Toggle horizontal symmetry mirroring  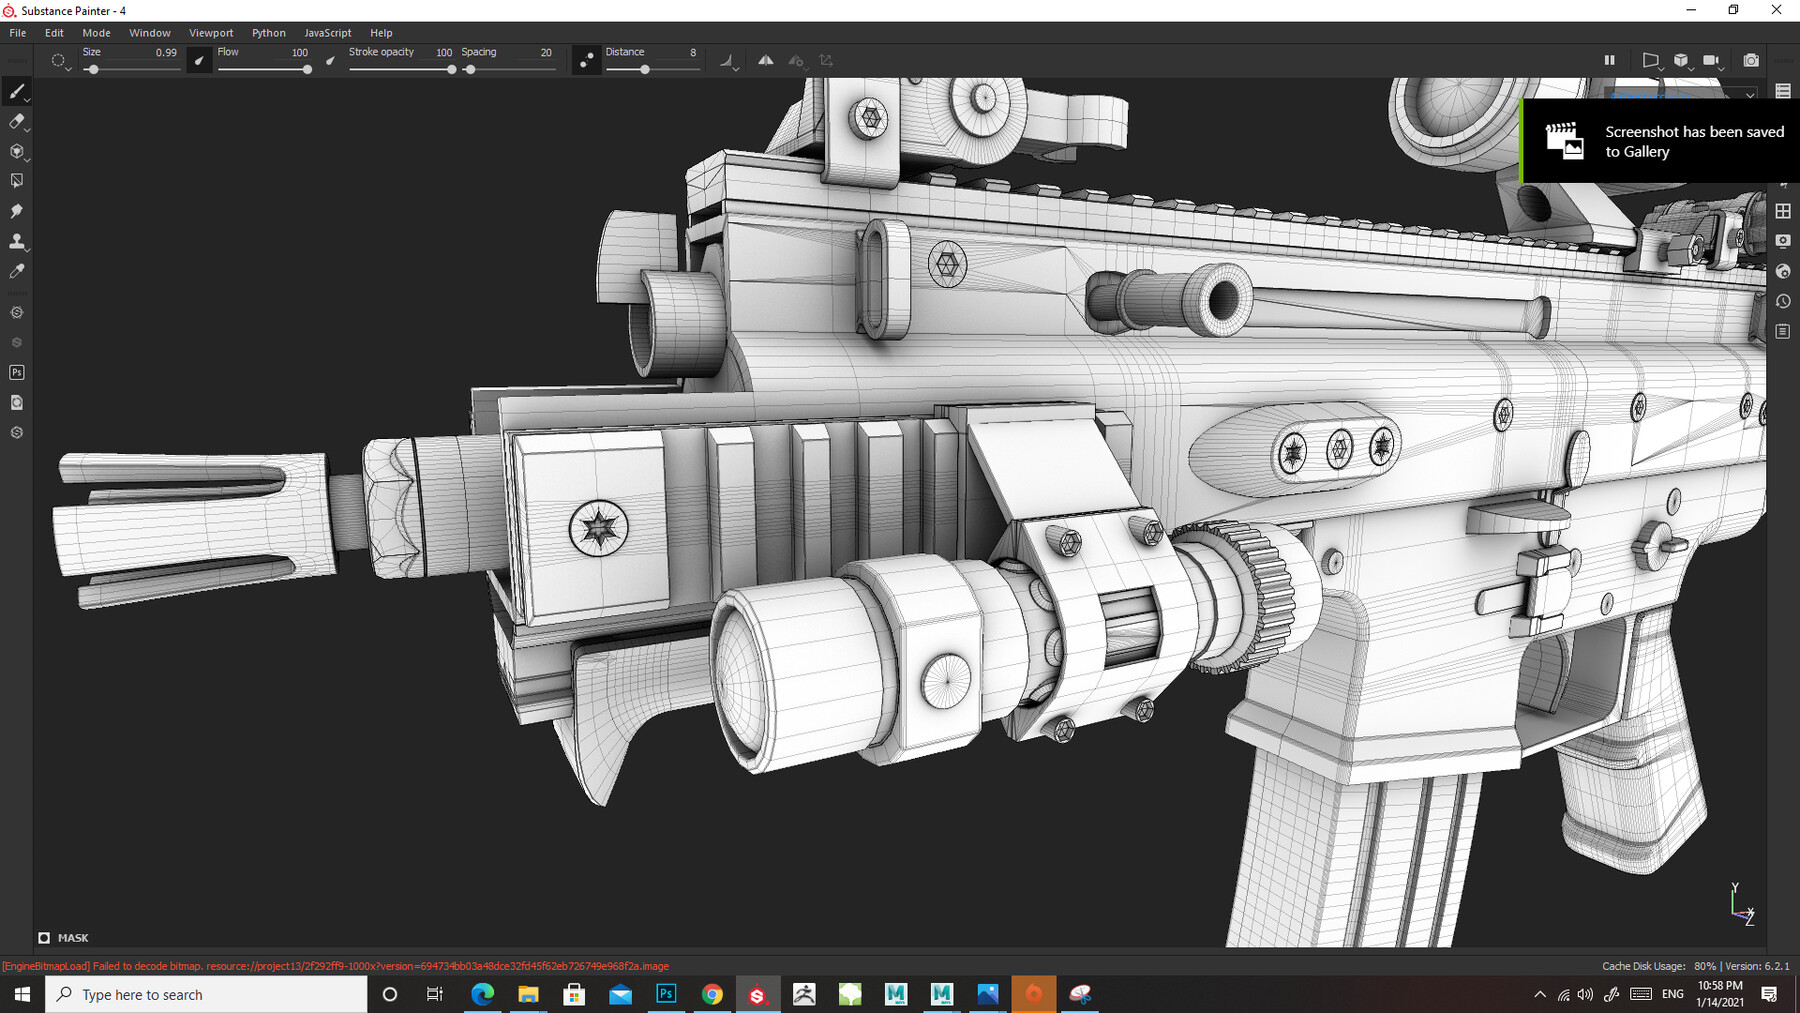(x=765, y=60)
